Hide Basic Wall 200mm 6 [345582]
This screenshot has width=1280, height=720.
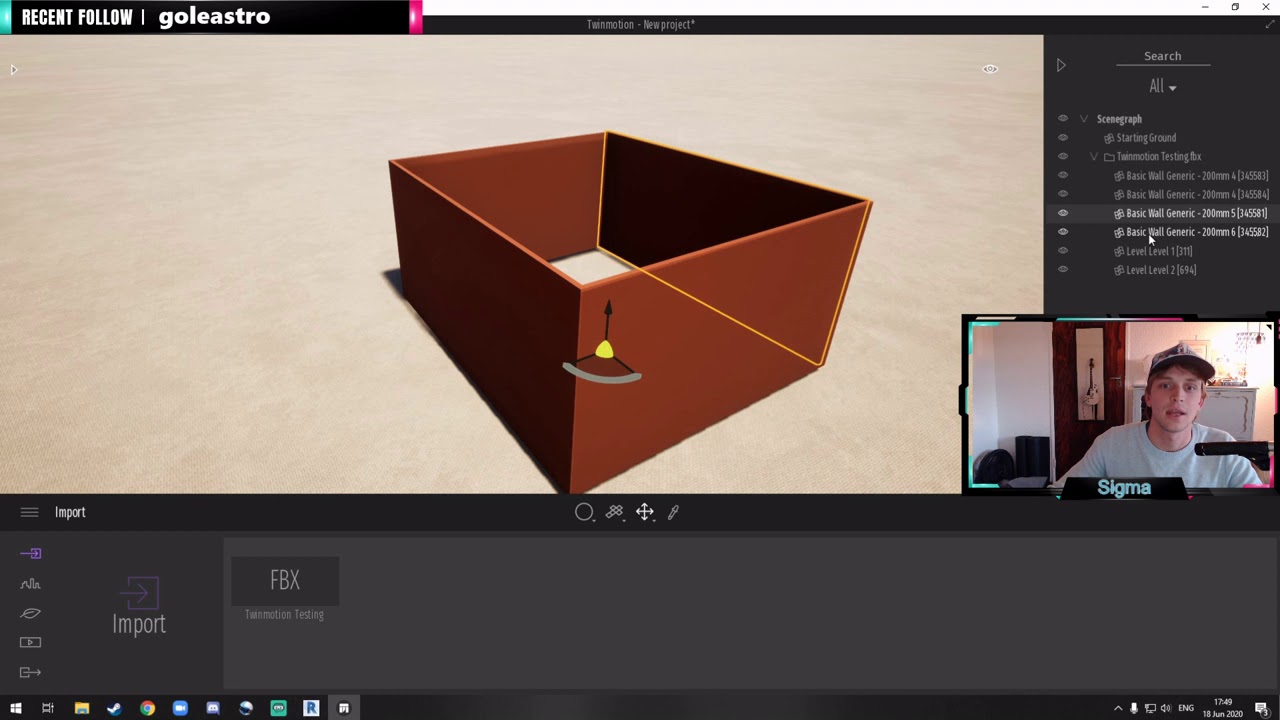coord(1063,232)
